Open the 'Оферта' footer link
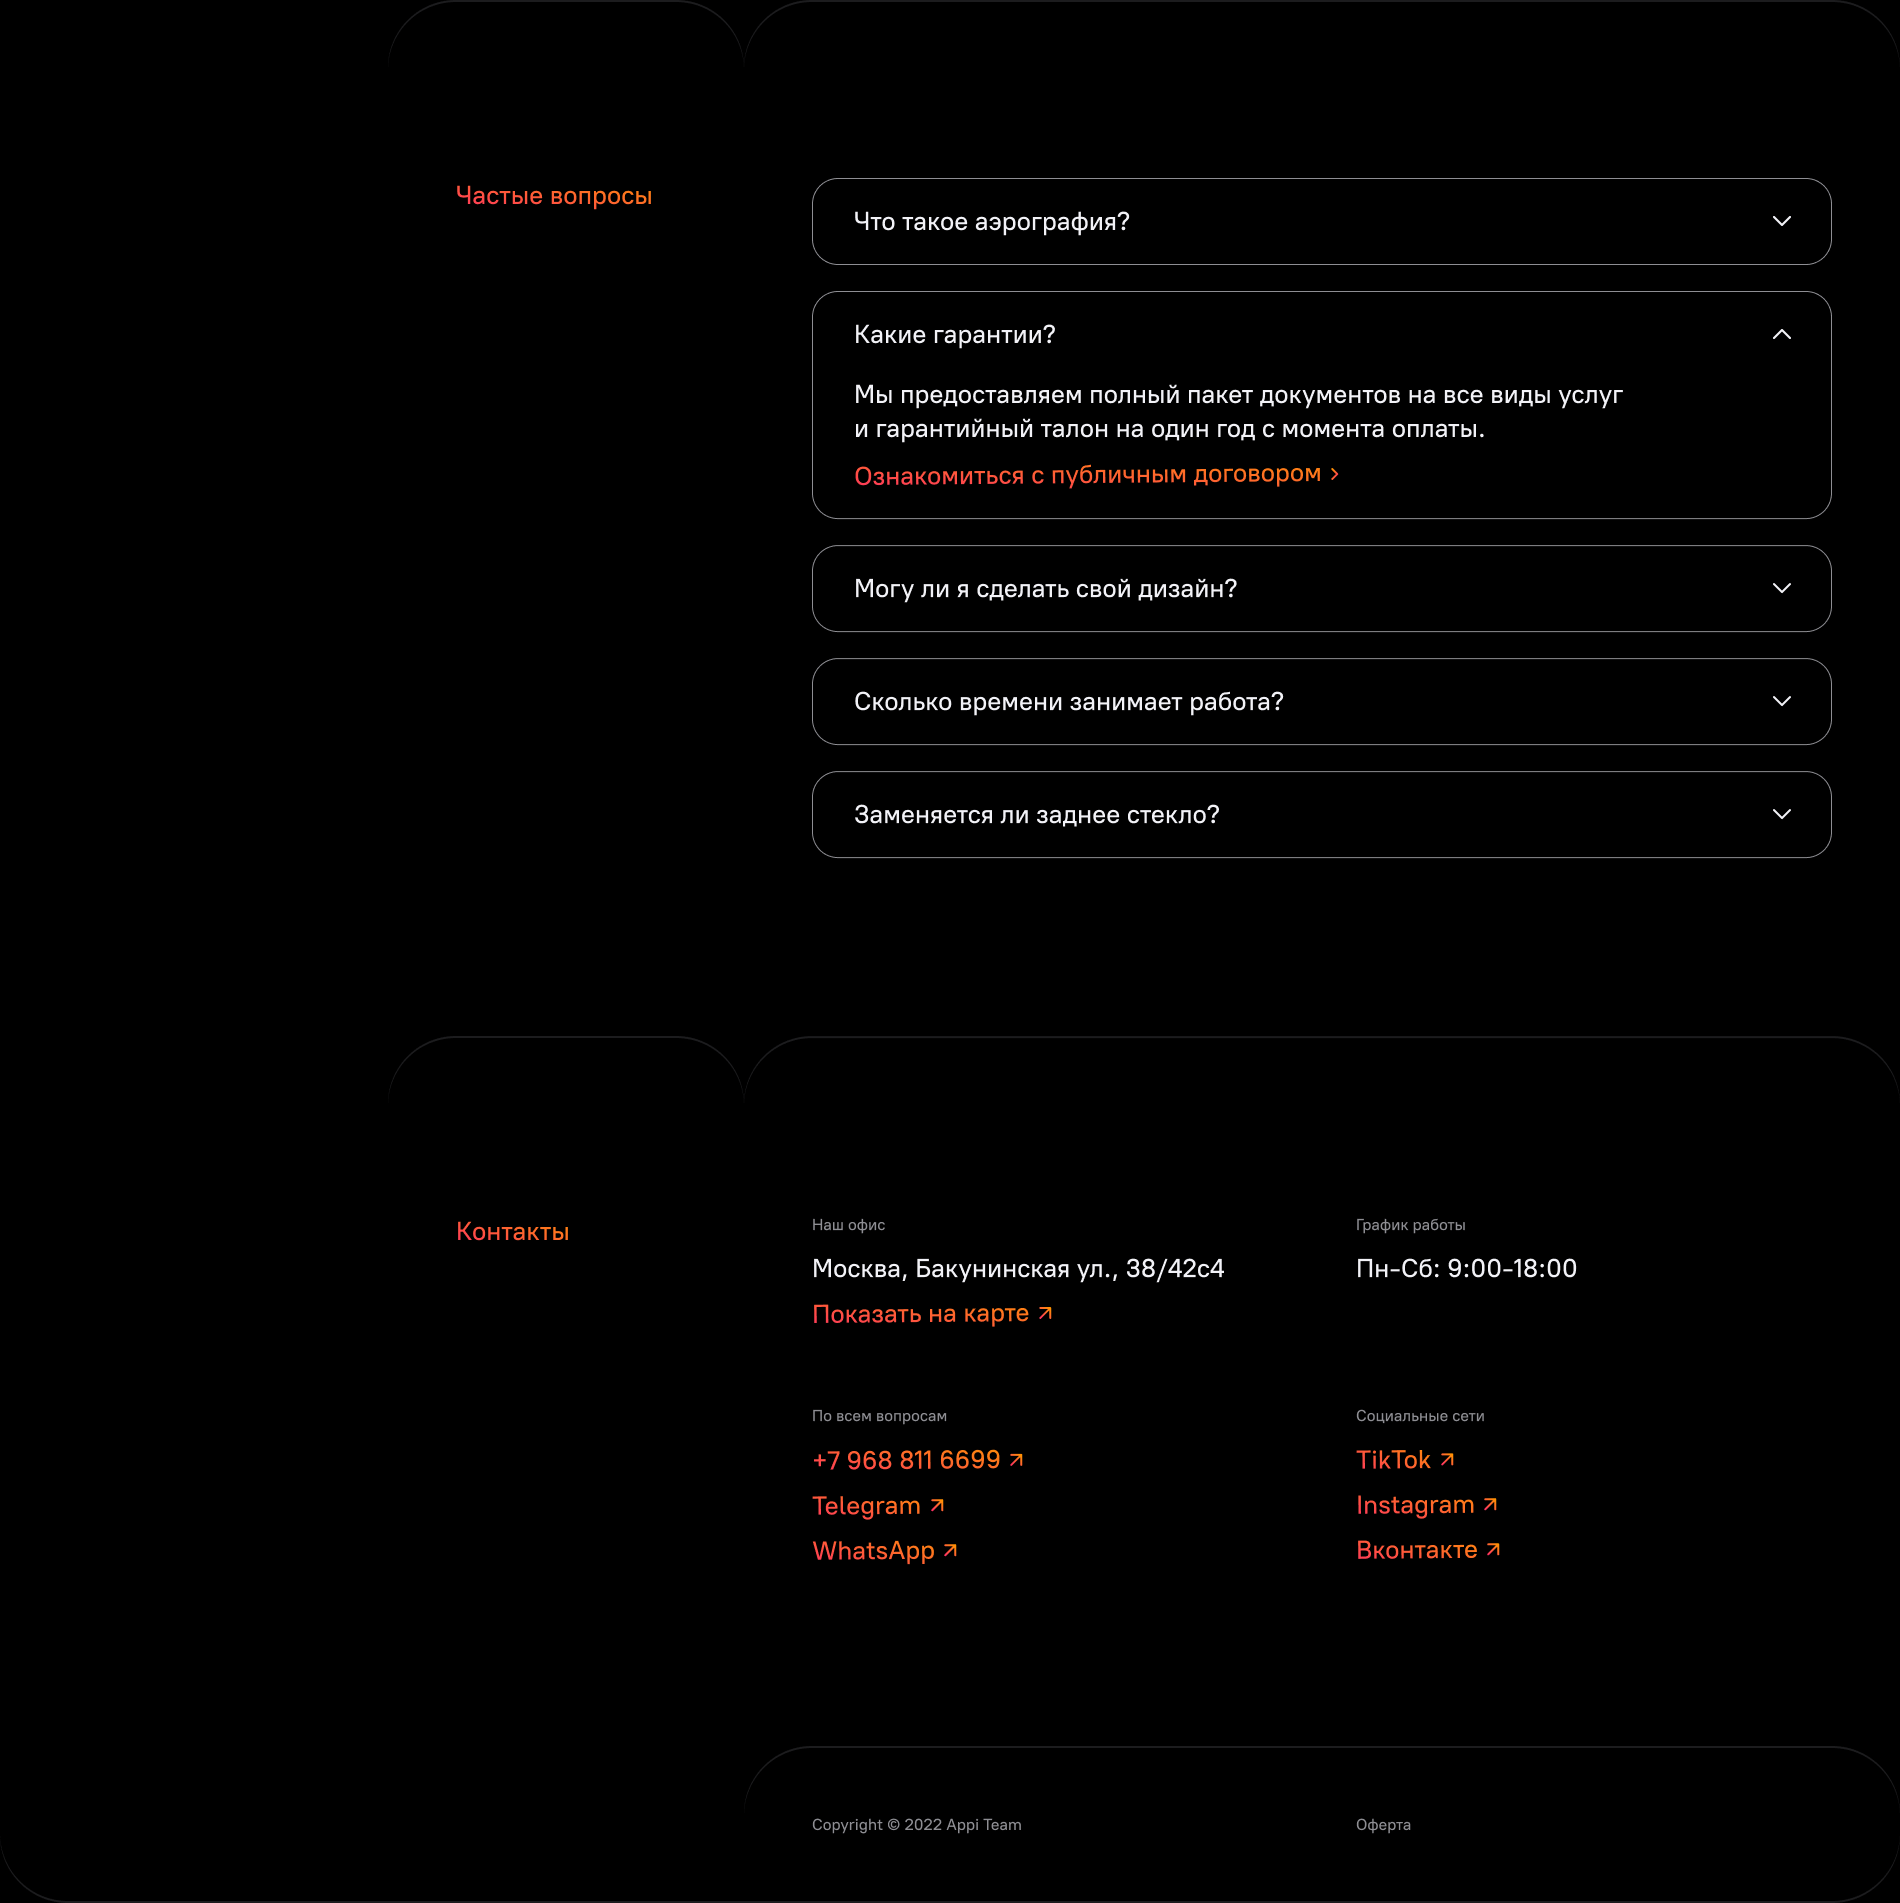 click(1383, 1825)
